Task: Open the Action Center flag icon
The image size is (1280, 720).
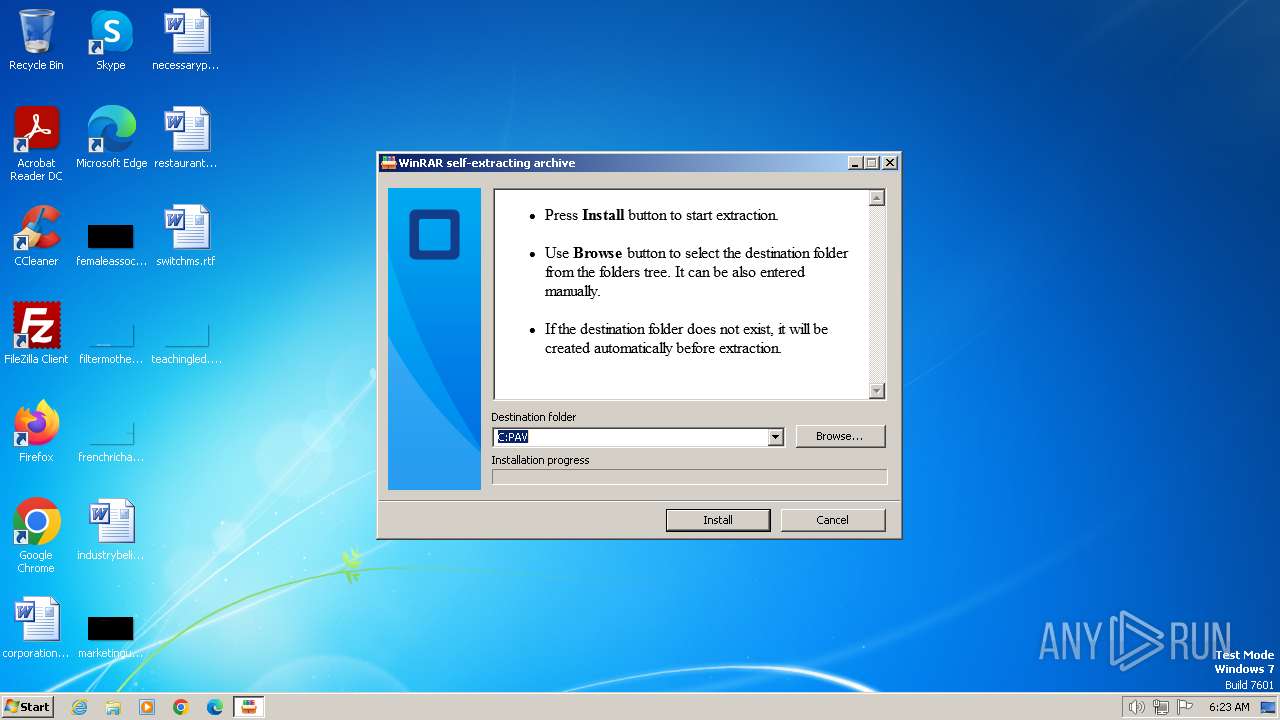Action: pyautogui.click(x=1185, y=707)
